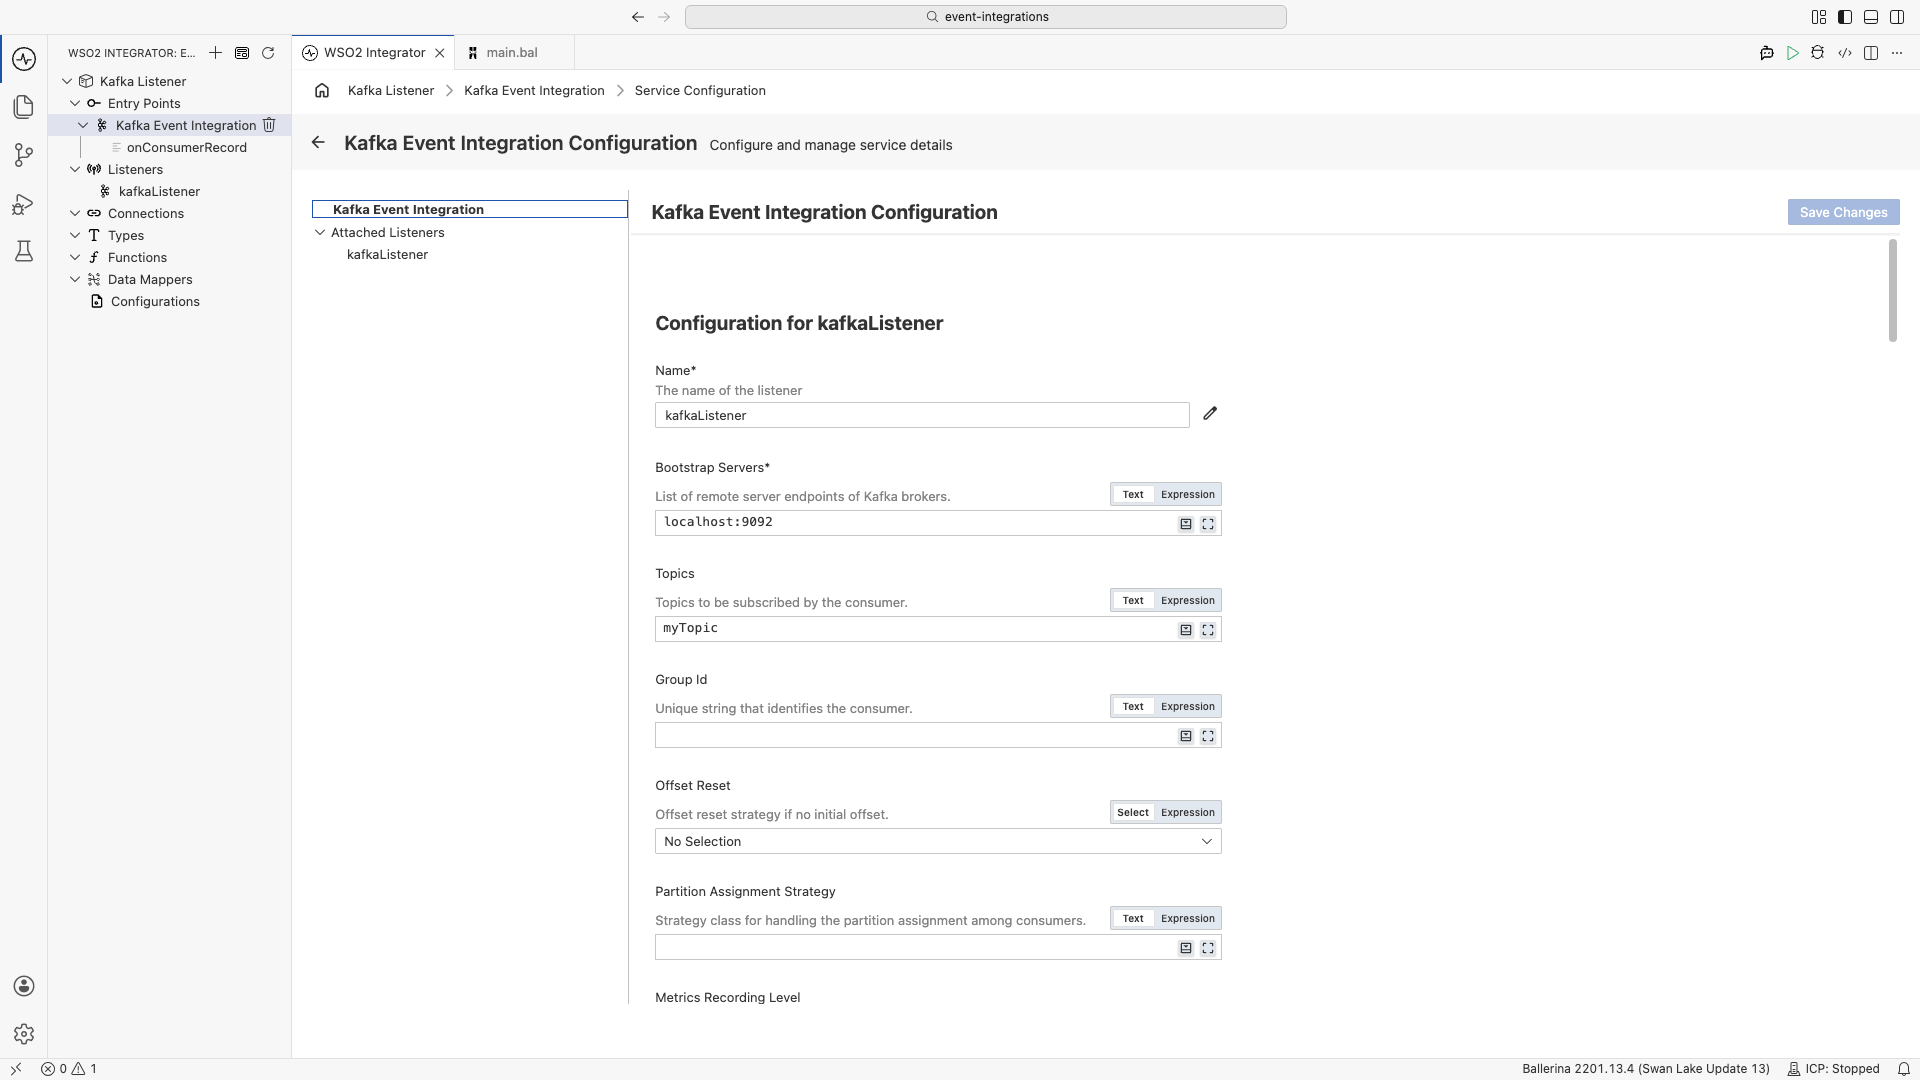
Task: Click the ICP: Stopped status item
Action: [x=1833, y=1069]
